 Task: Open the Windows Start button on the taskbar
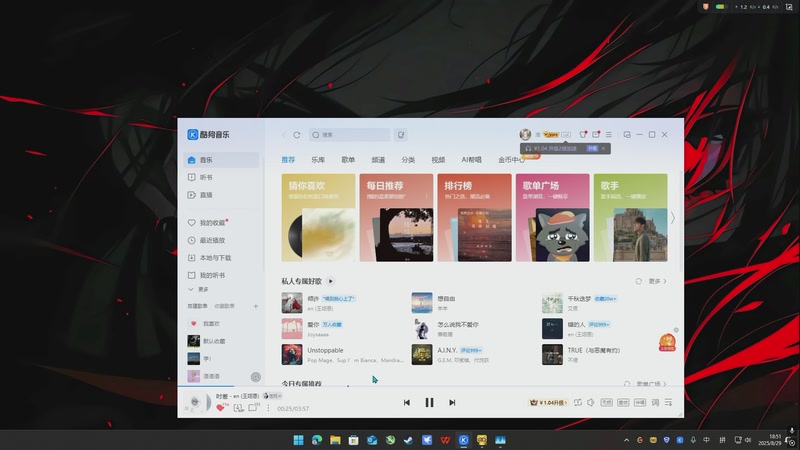[x=298, y=440]
